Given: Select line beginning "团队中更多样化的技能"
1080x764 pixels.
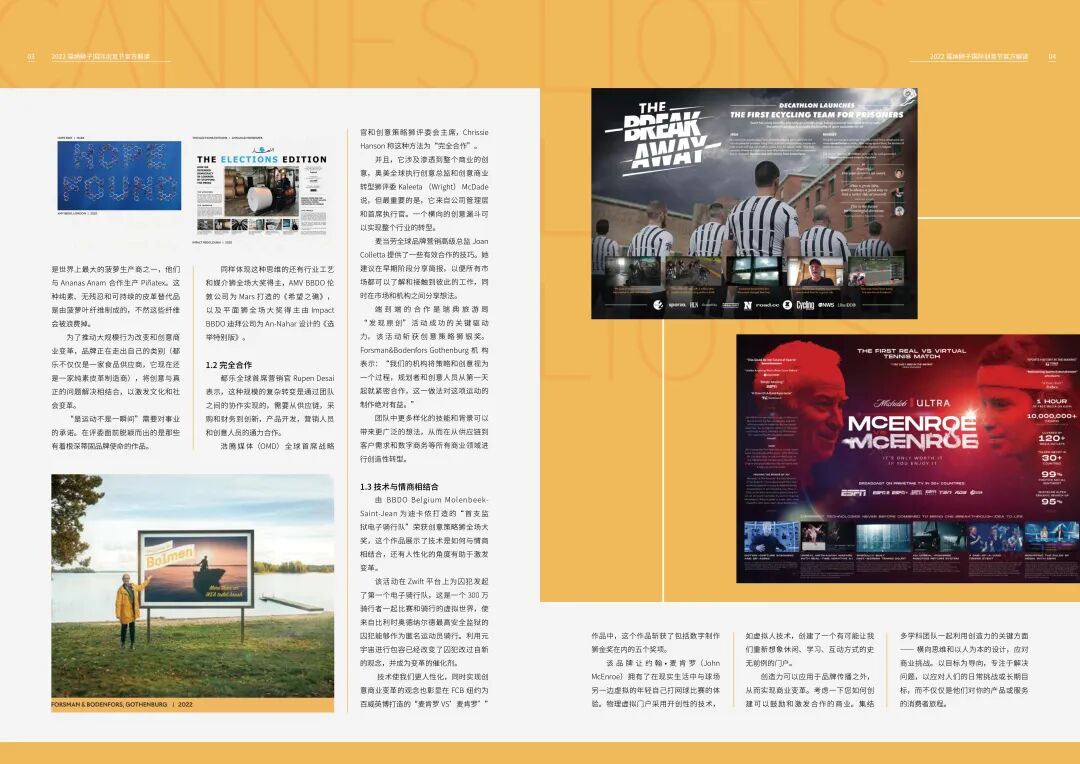Looking at the screenshot, I should [x=432, y=418].
